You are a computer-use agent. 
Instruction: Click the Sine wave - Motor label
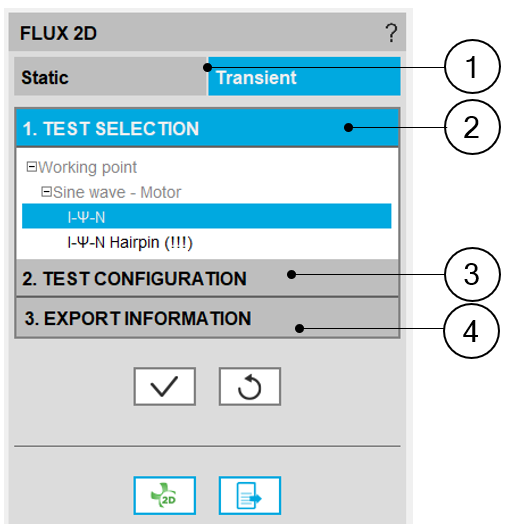click(x=117, y=192)
